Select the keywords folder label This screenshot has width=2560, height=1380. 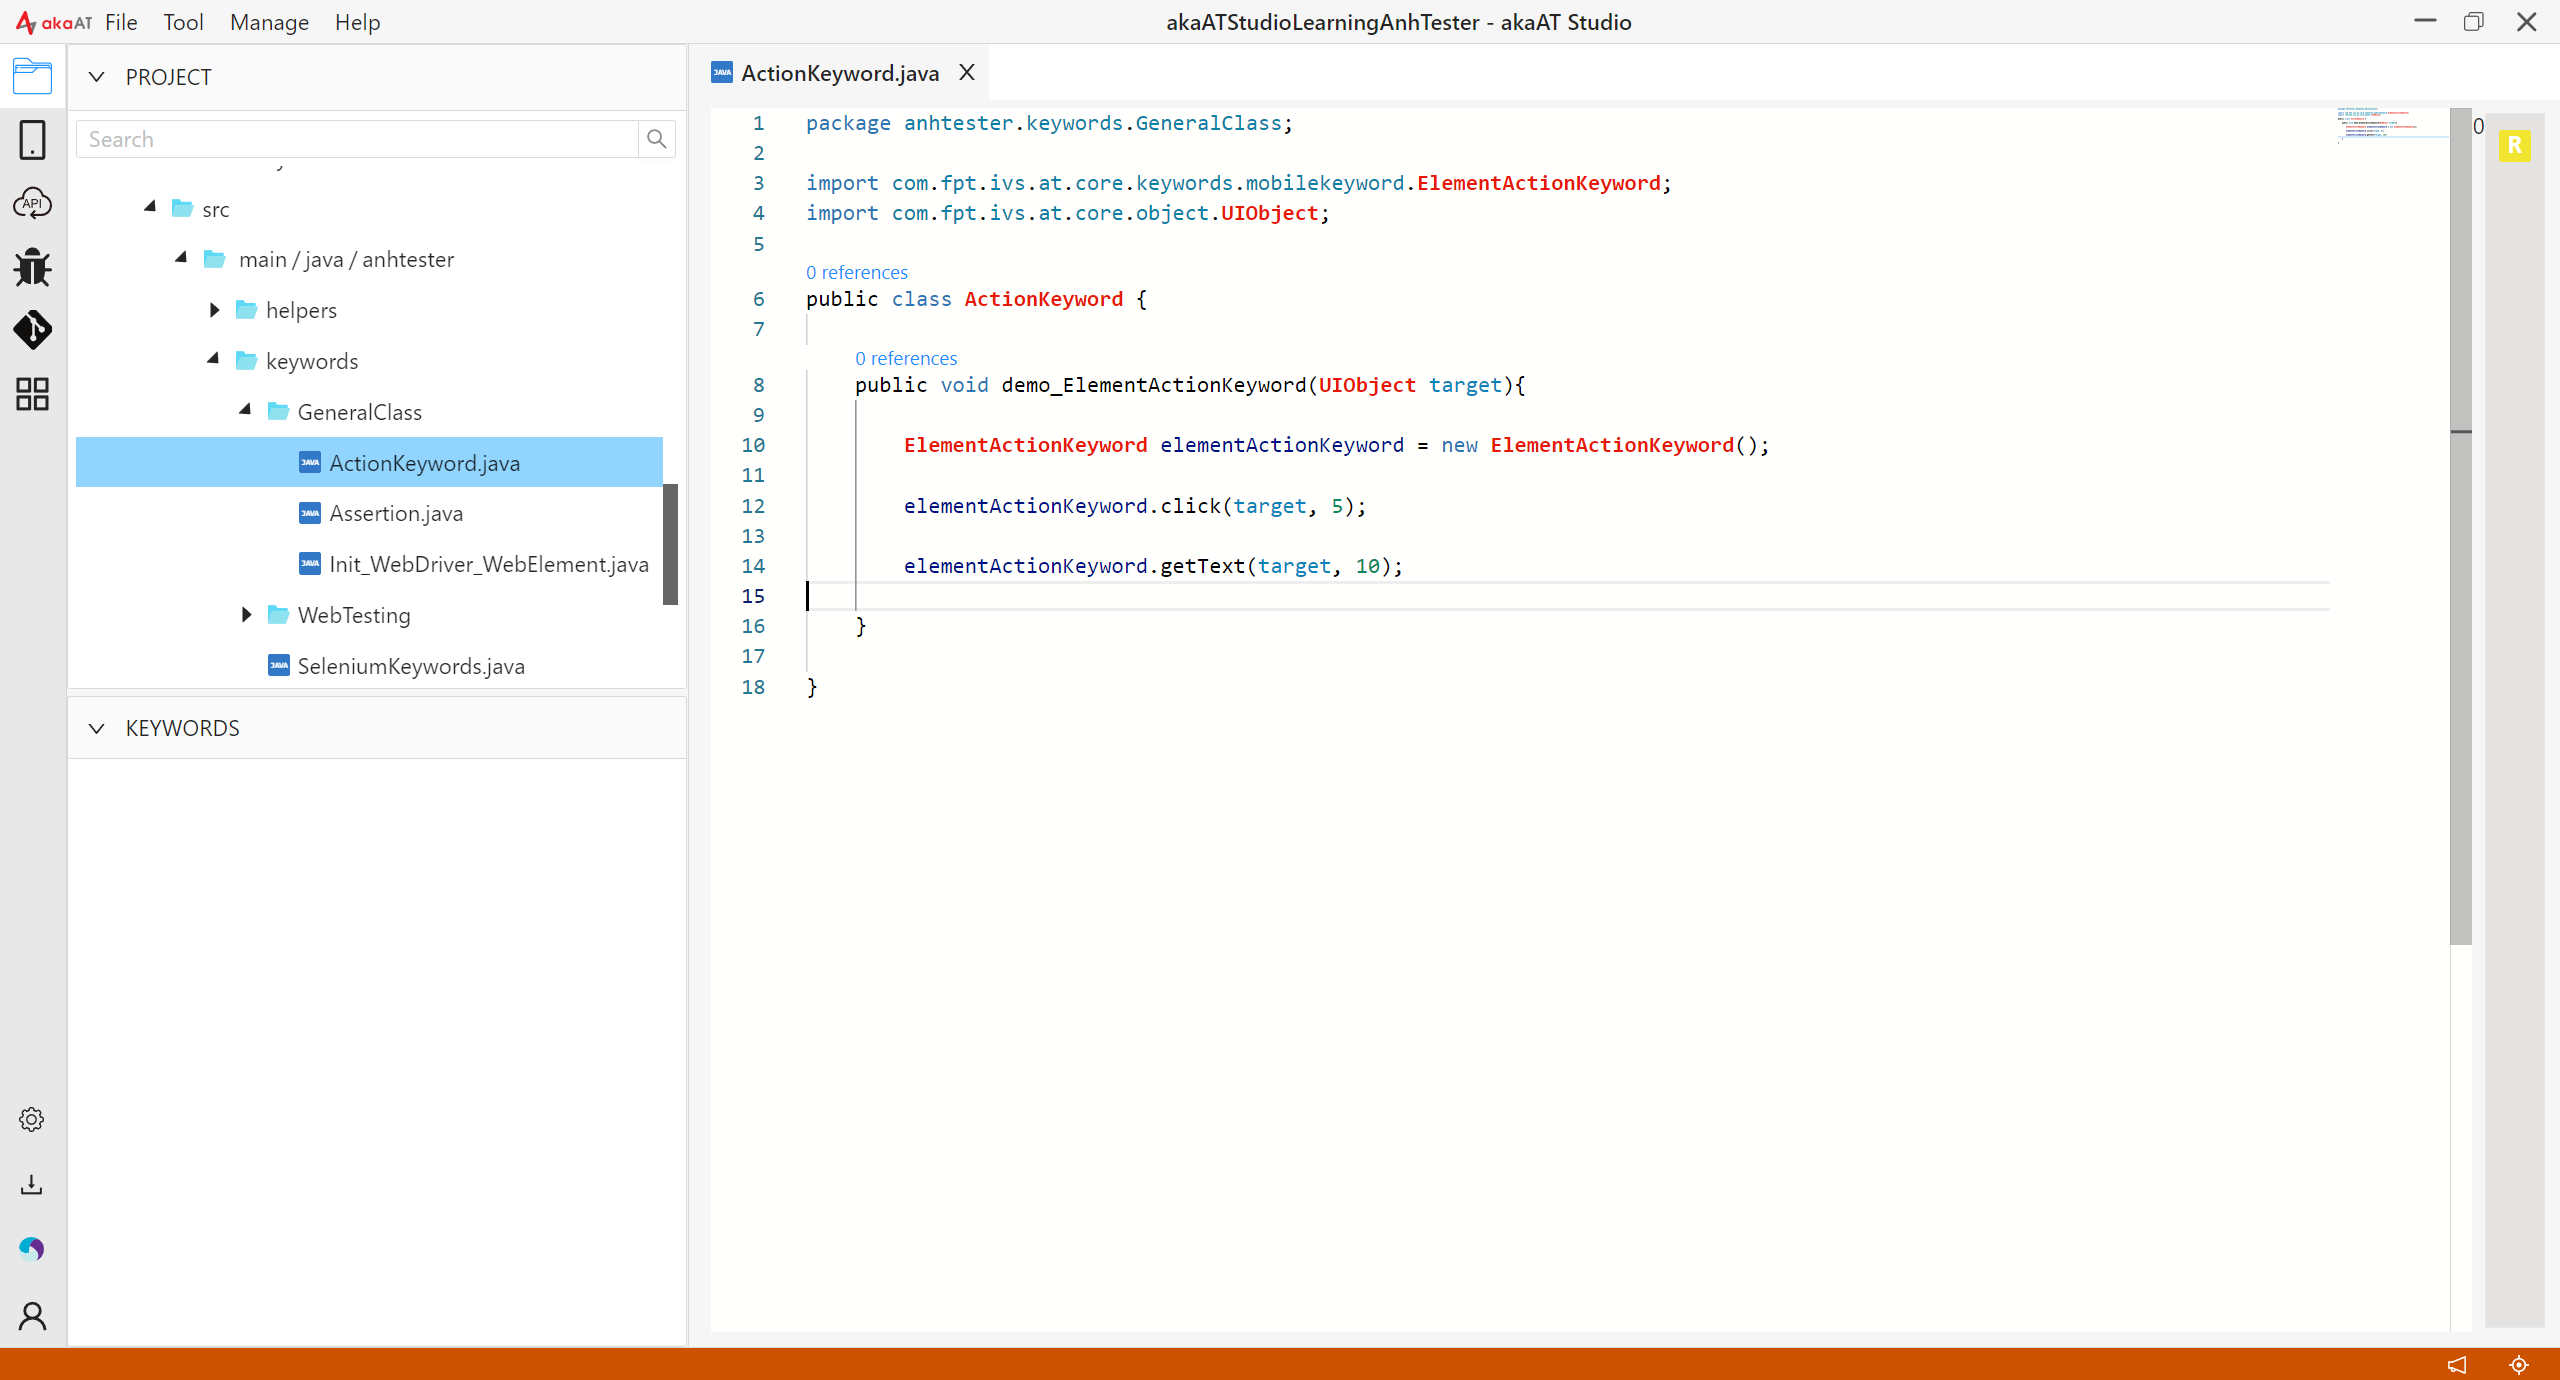pyautogui.click(x=312, y=361)
